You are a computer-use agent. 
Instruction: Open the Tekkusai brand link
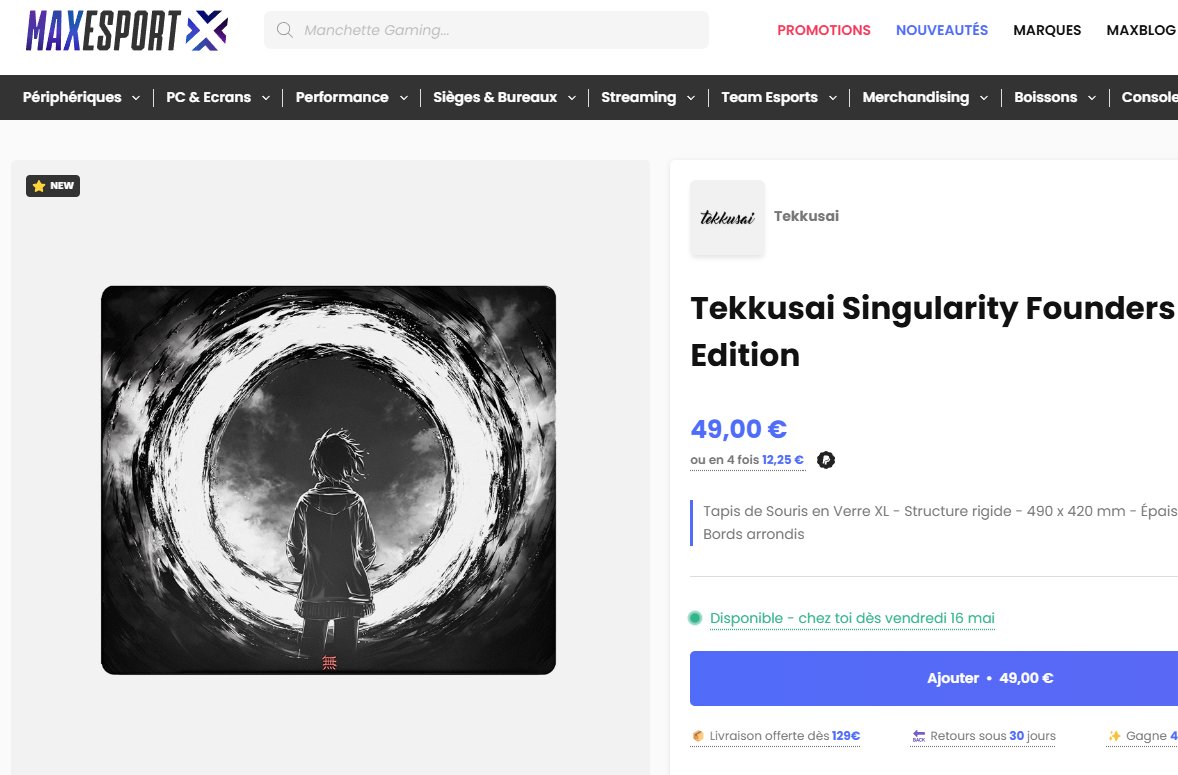click(806, 216)
